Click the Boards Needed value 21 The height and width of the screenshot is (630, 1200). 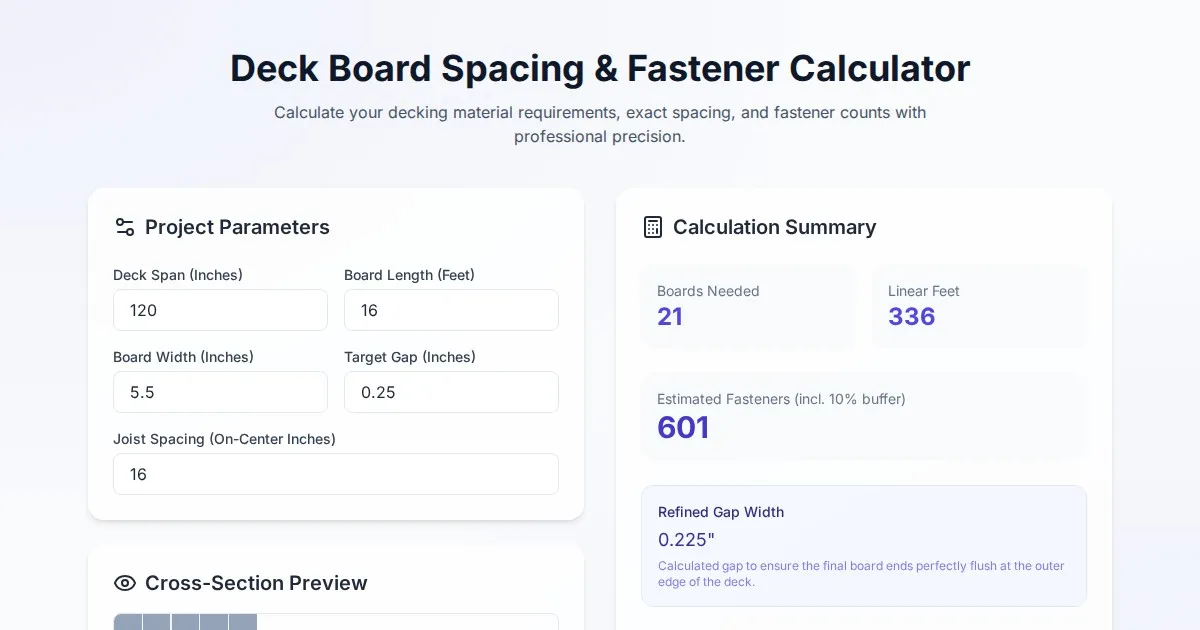click(x=670, y=317)
